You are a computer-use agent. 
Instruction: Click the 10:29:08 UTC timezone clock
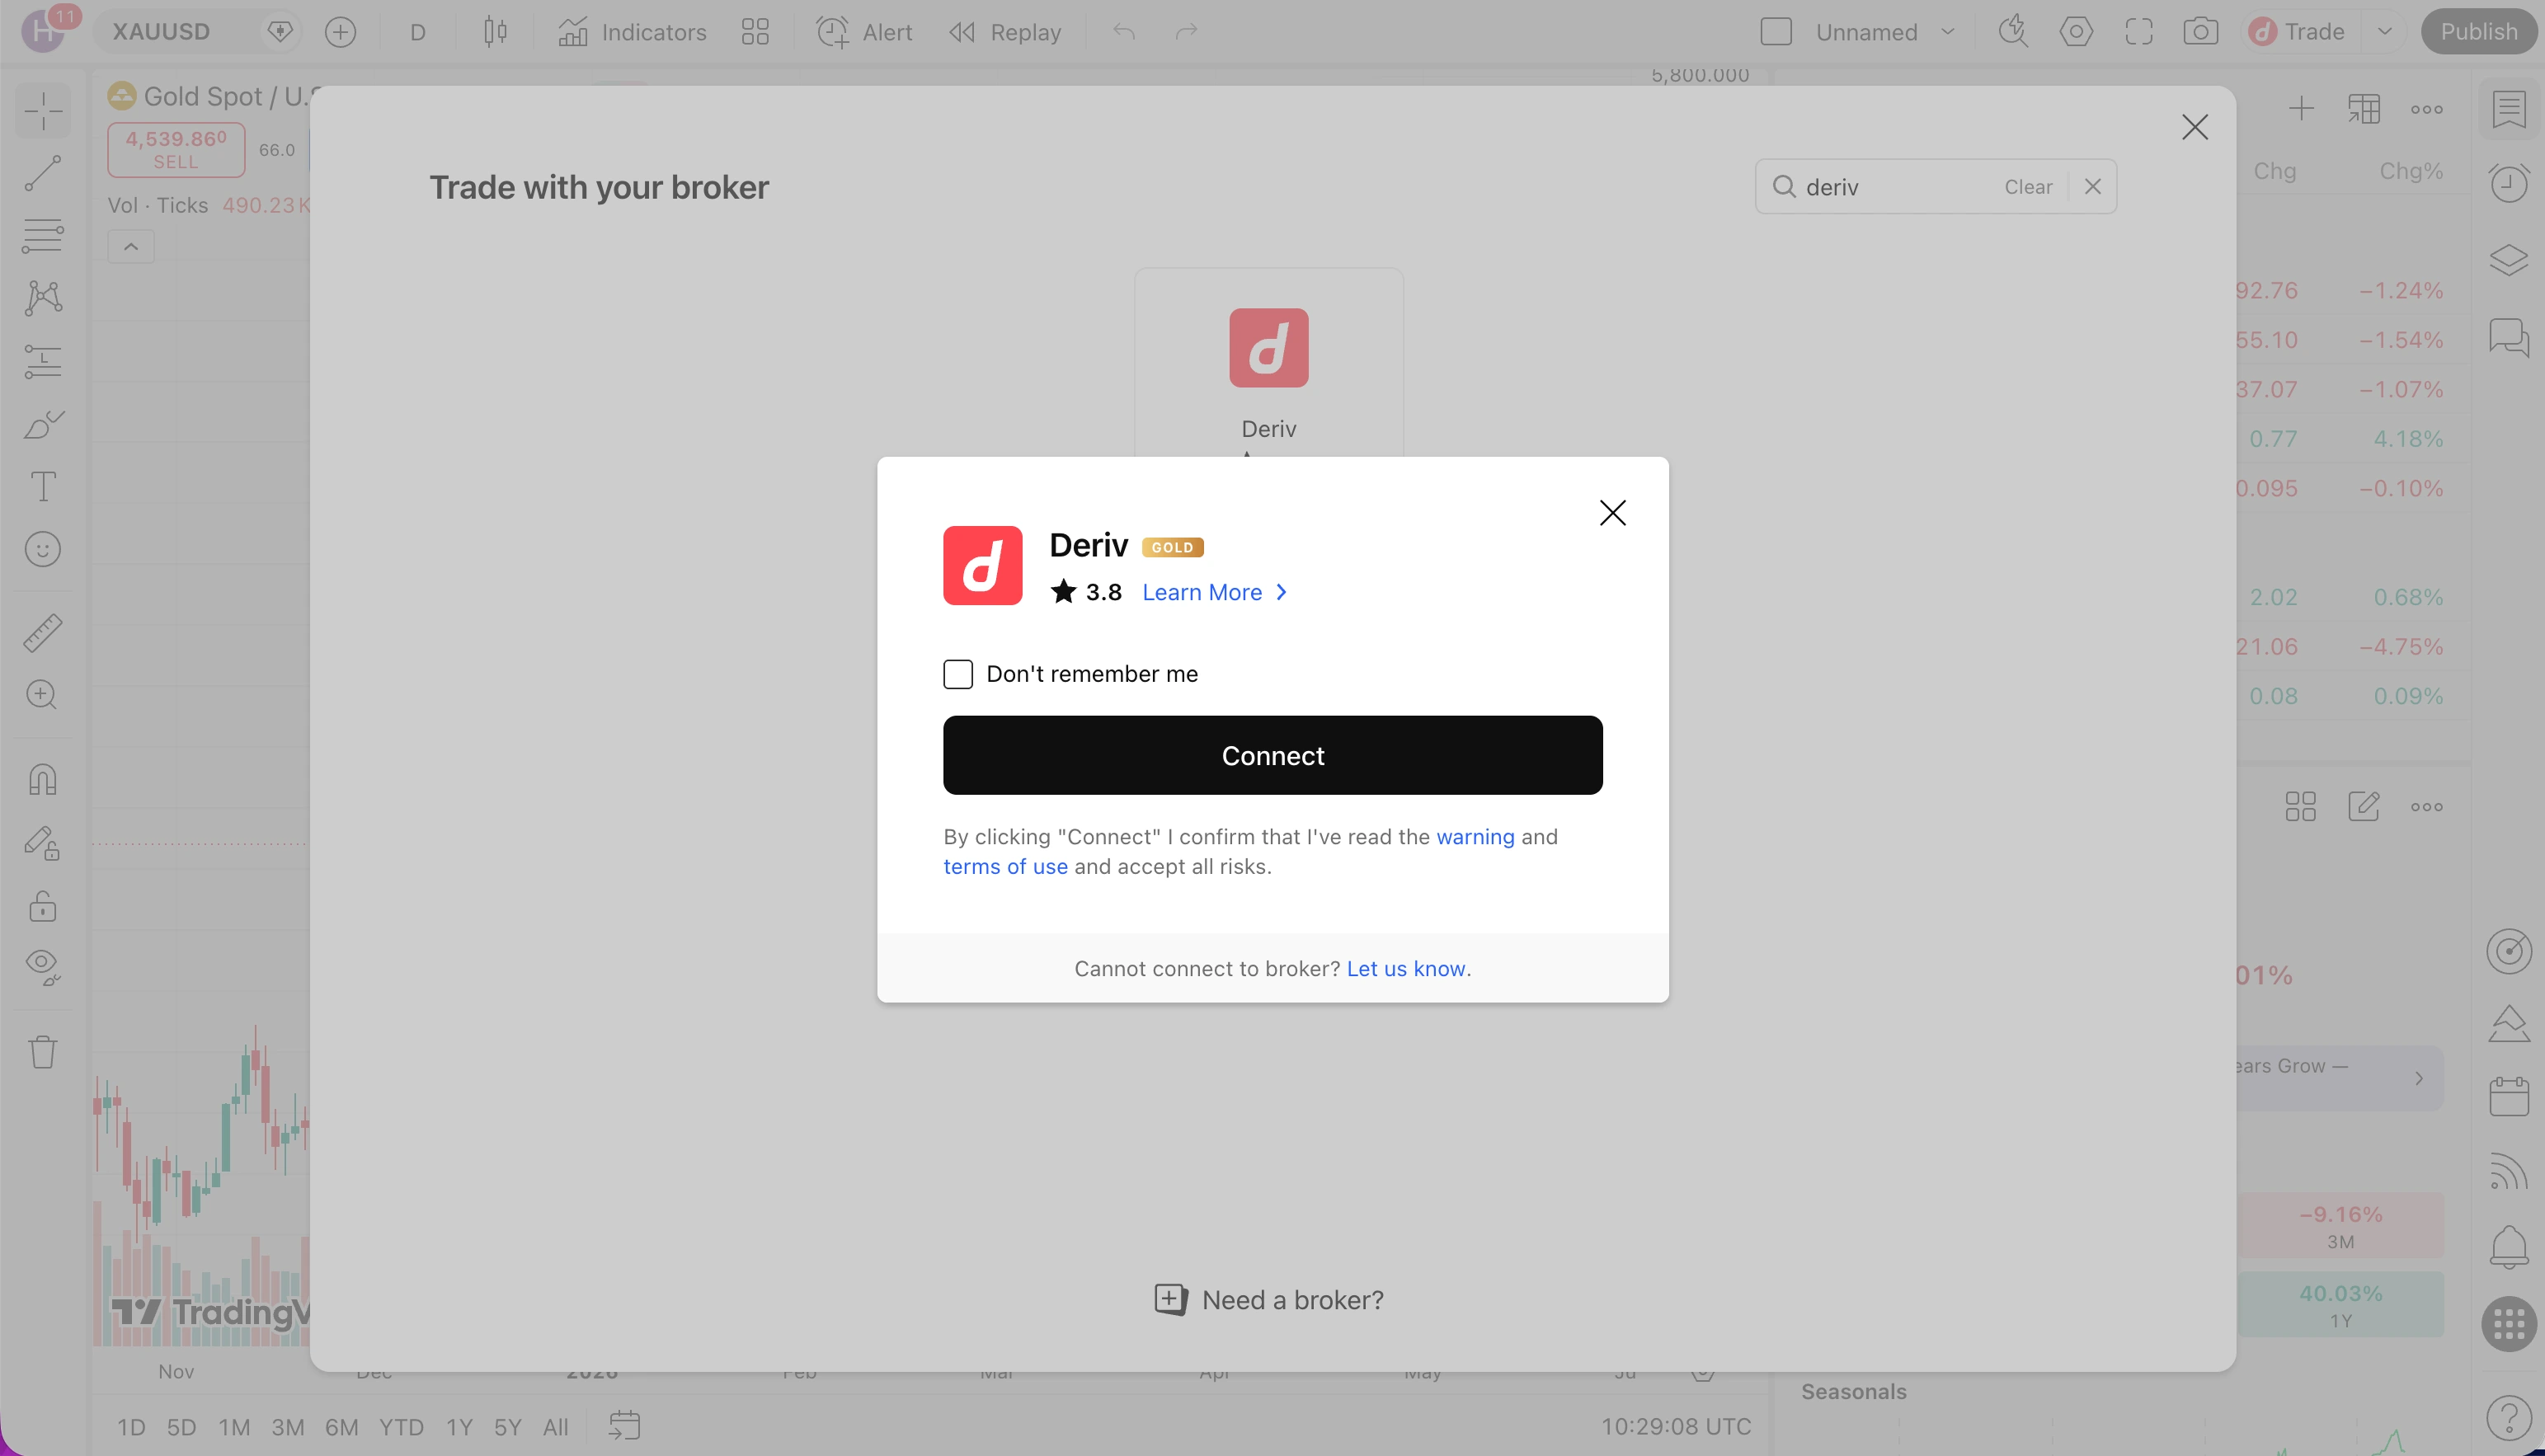[x=1676, y=1427]
